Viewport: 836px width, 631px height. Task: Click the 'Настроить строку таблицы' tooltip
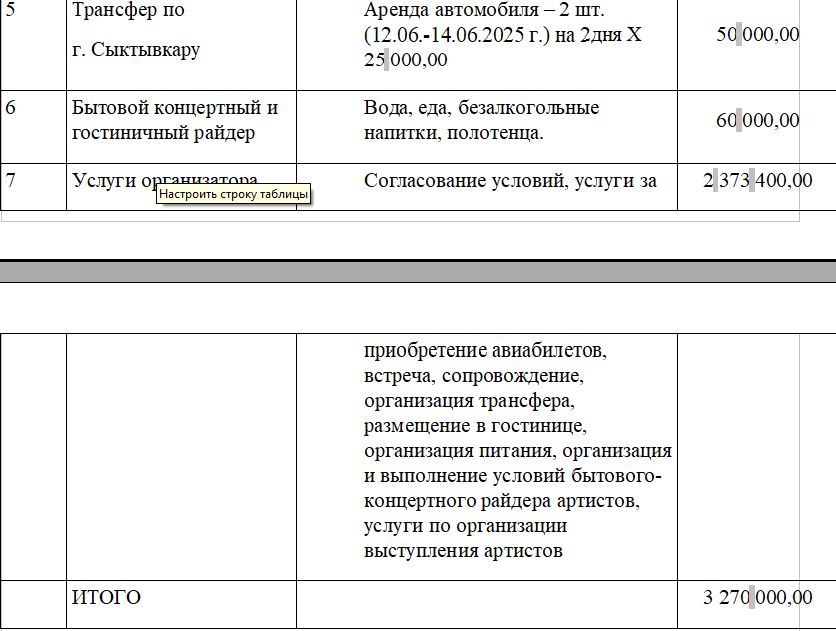(234, 195)
